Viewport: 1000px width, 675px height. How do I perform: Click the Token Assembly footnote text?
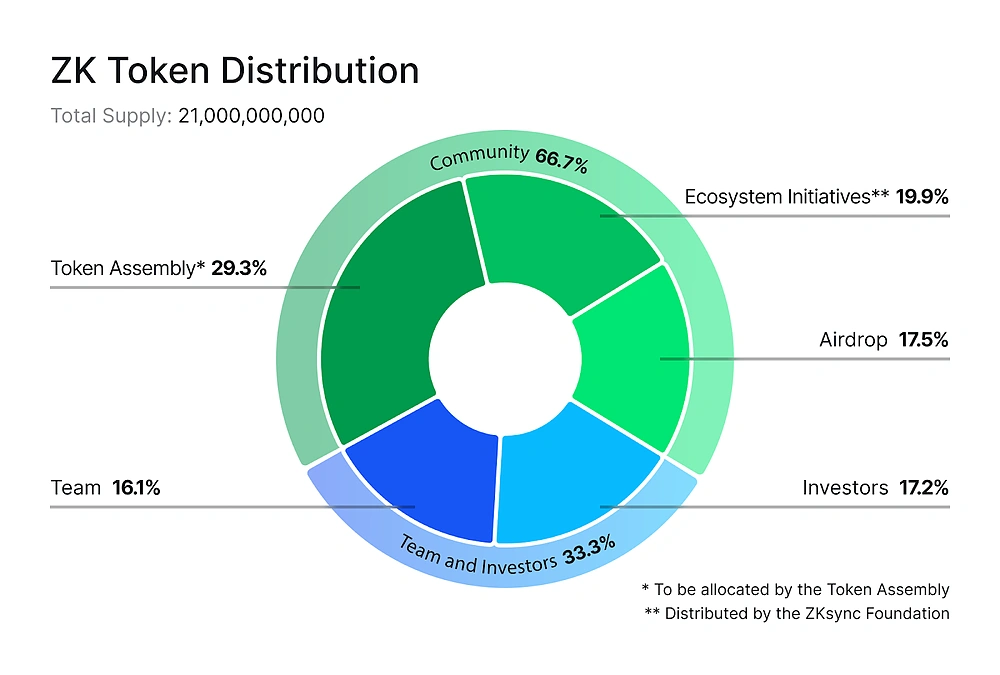(794, 589)
